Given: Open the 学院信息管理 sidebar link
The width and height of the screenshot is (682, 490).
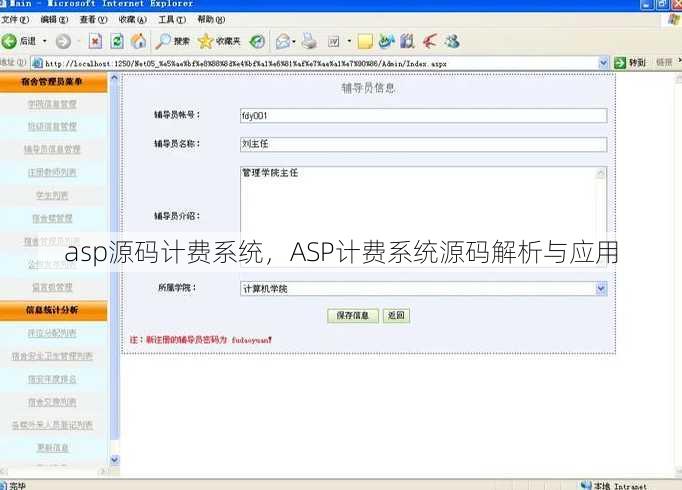Looking at the screenshot, I should [x=52, y=104].
